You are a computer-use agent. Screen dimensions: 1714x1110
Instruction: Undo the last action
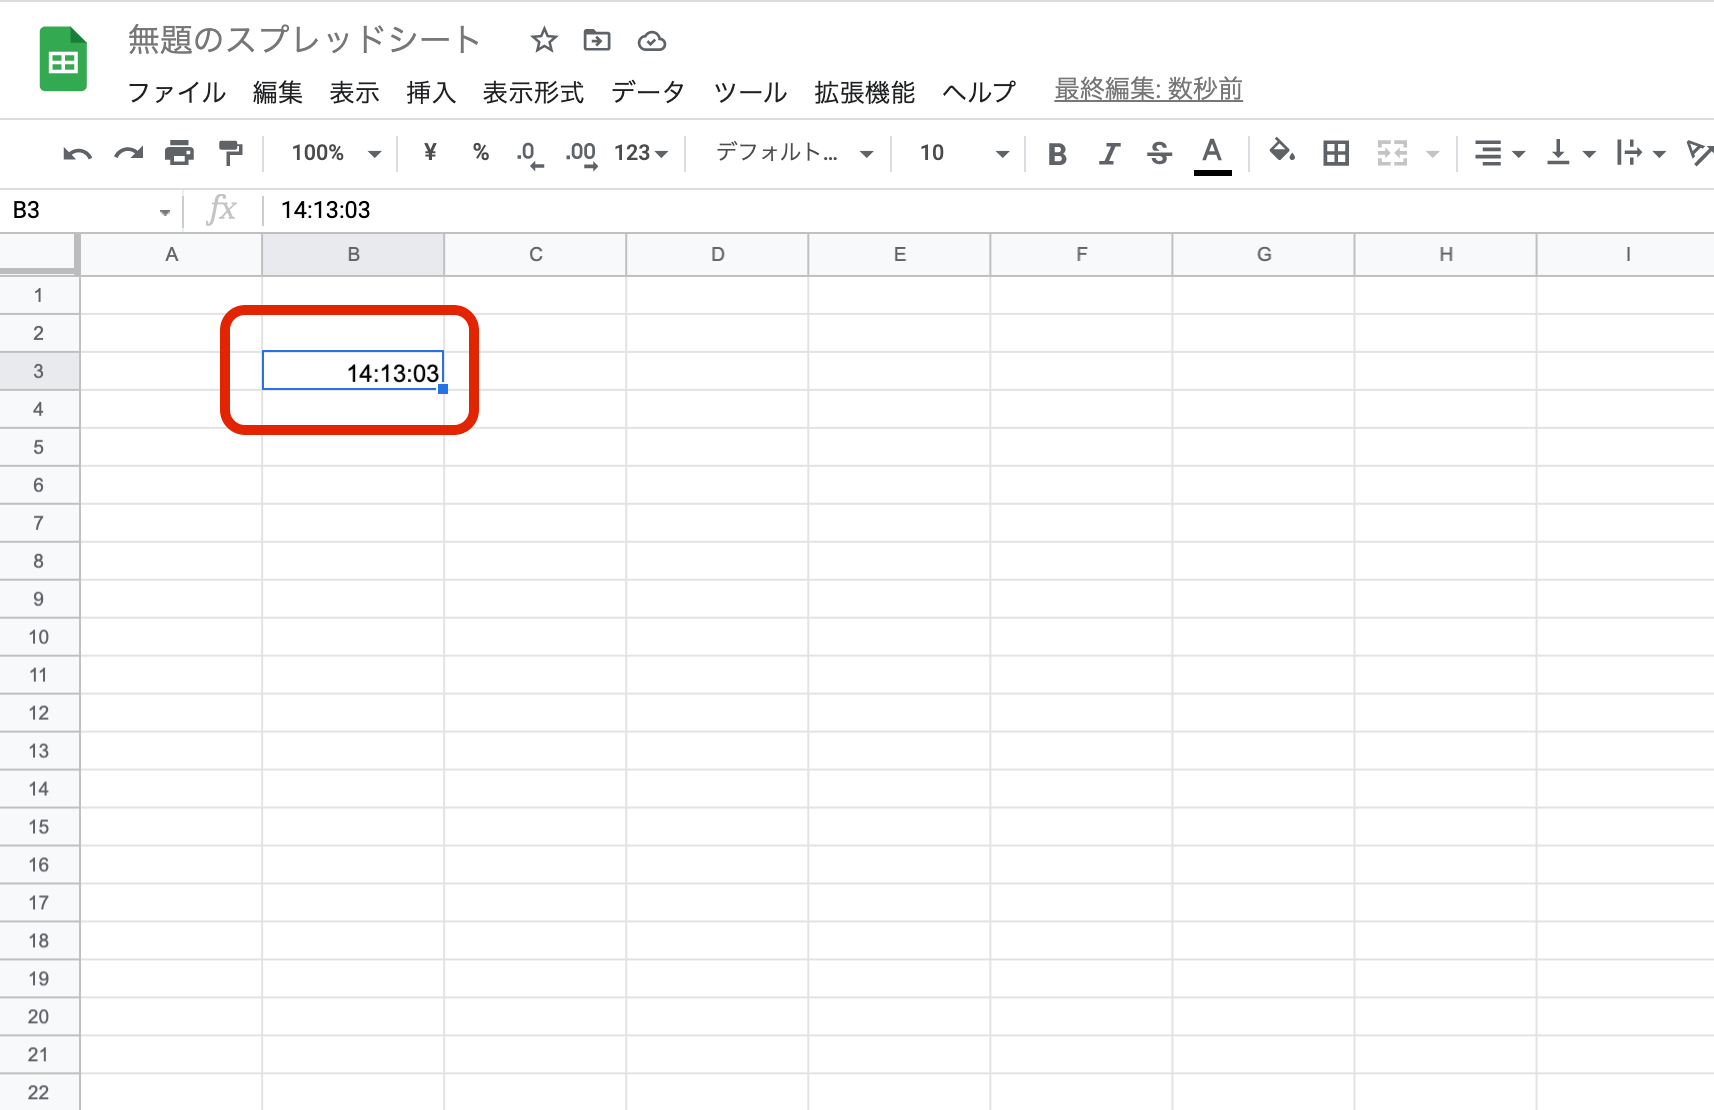tap(77, 153)
